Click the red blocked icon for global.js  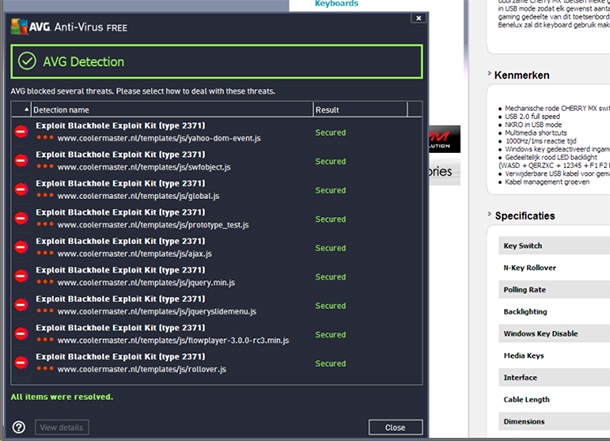pos(21,189)
